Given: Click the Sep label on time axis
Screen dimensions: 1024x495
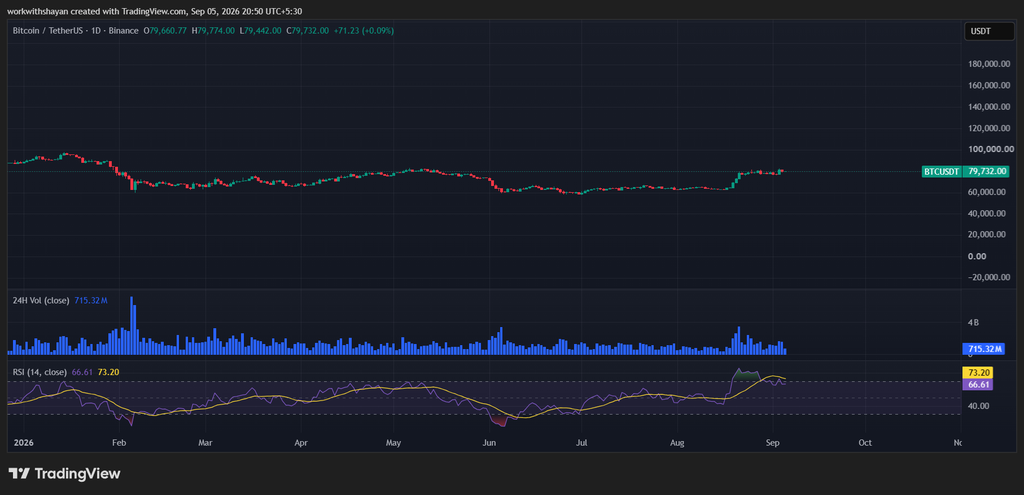Looking at the screenshot, I should click(x=773, y=443).
